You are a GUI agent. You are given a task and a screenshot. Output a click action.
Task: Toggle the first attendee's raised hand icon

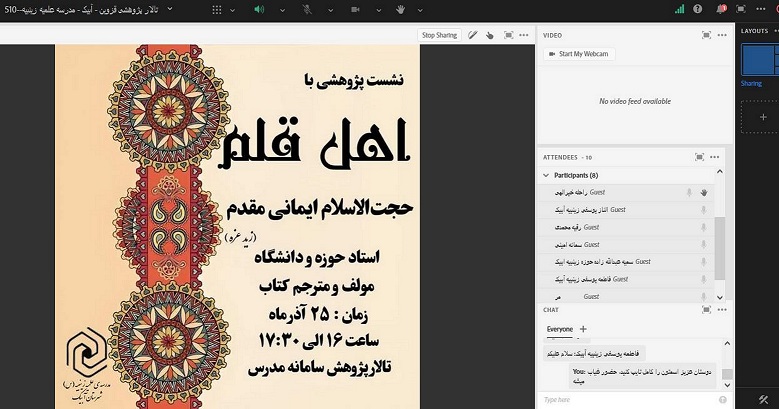(x=704, y=192)
